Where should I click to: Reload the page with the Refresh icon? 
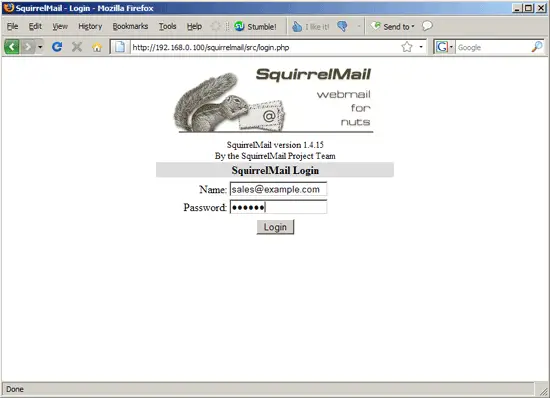57,47
